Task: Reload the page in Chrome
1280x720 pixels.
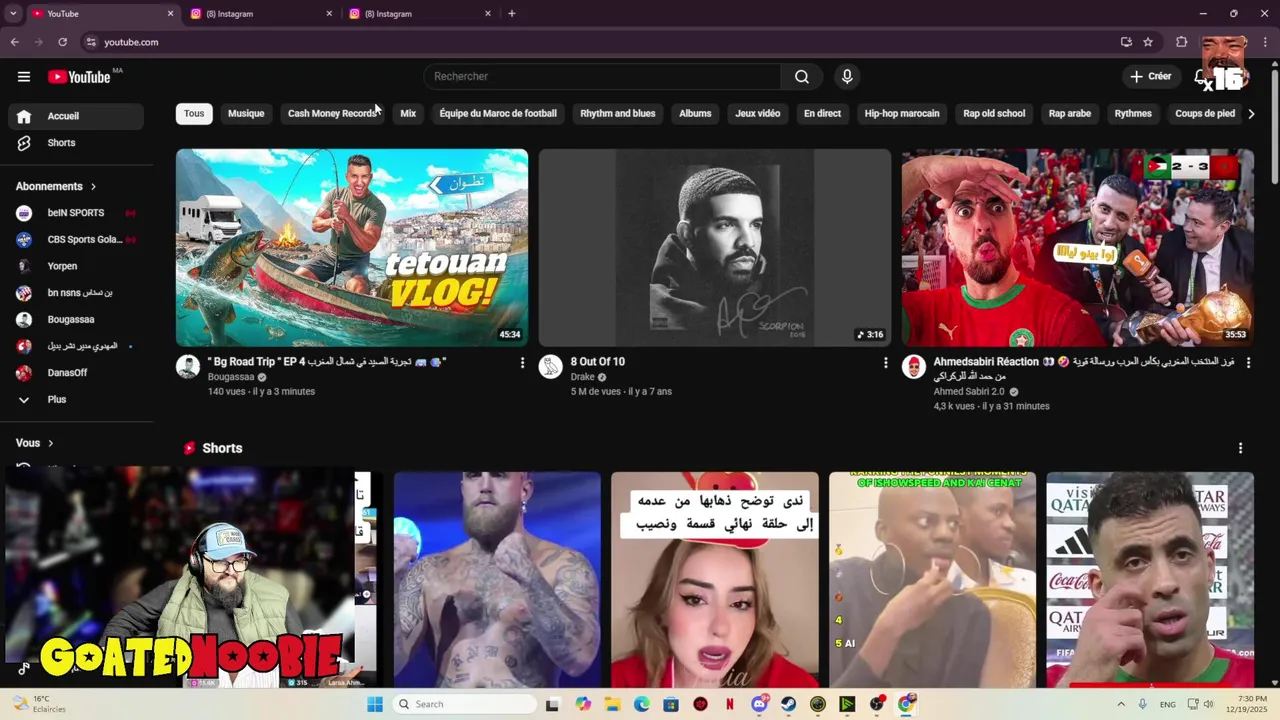Action: [62, 42]
